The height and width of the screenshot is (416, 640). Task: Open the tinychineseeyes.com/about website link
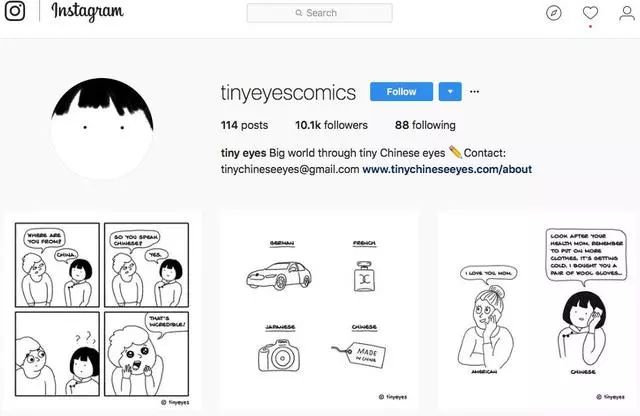tap(447, 169)
